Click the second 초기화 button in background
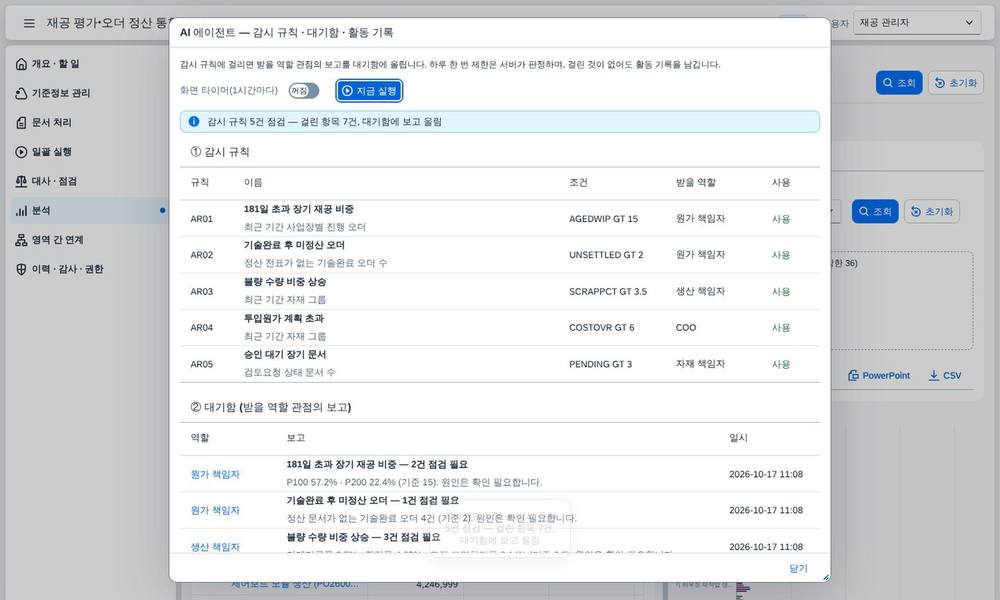This screenshot has height=600, width=1000. click(932, 212)
